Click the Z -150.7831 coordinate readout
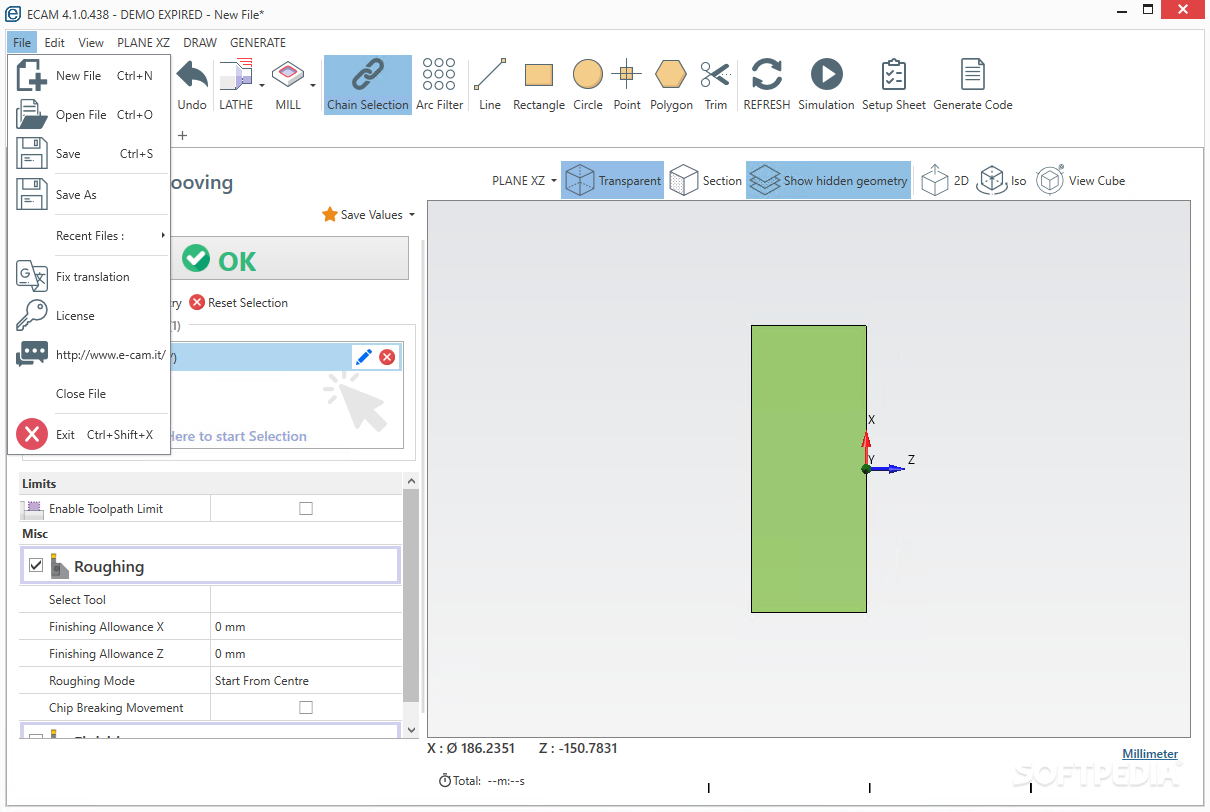1210x812 pixels. coord(578,748)
